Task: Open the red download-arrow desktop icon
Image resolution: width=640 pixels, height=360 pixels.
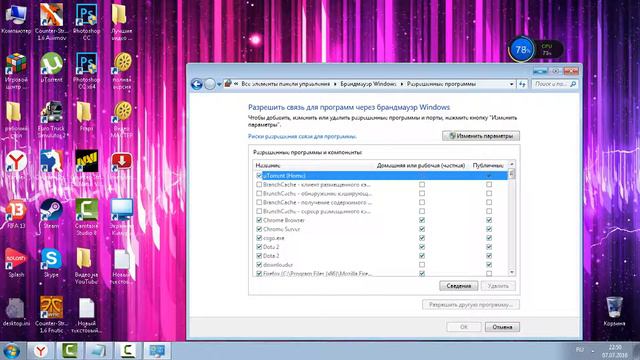Action: [122, 162]
